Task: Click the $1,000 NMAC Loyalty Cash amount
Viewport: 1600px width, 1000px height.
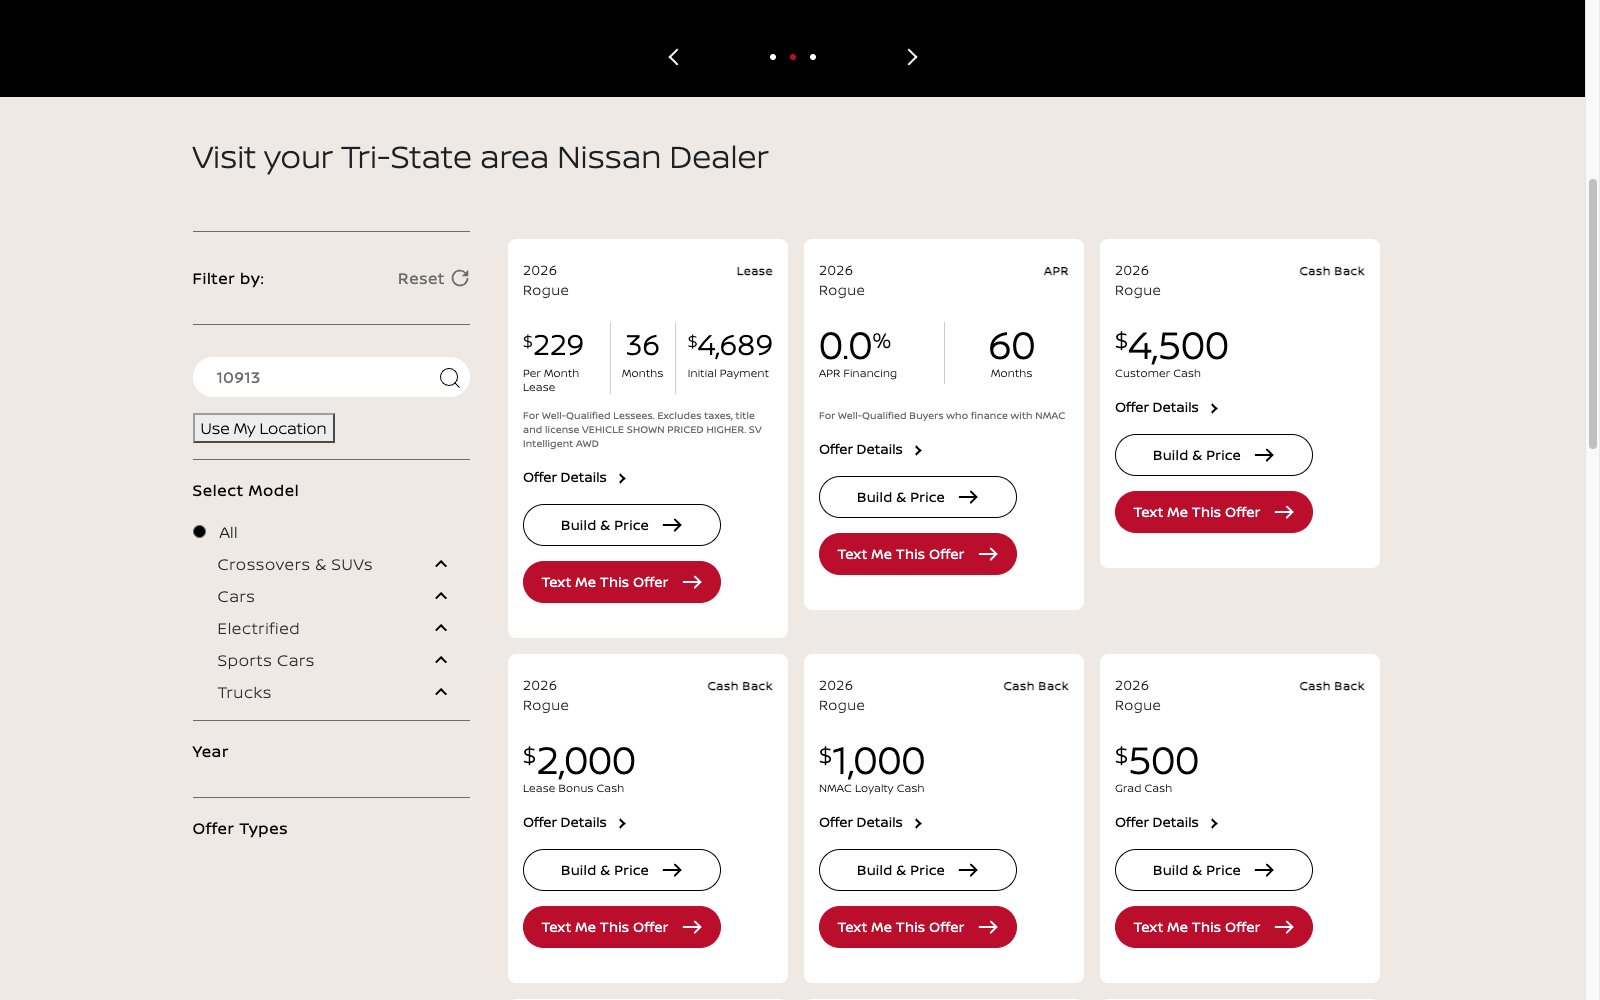Action: point(872,761)
